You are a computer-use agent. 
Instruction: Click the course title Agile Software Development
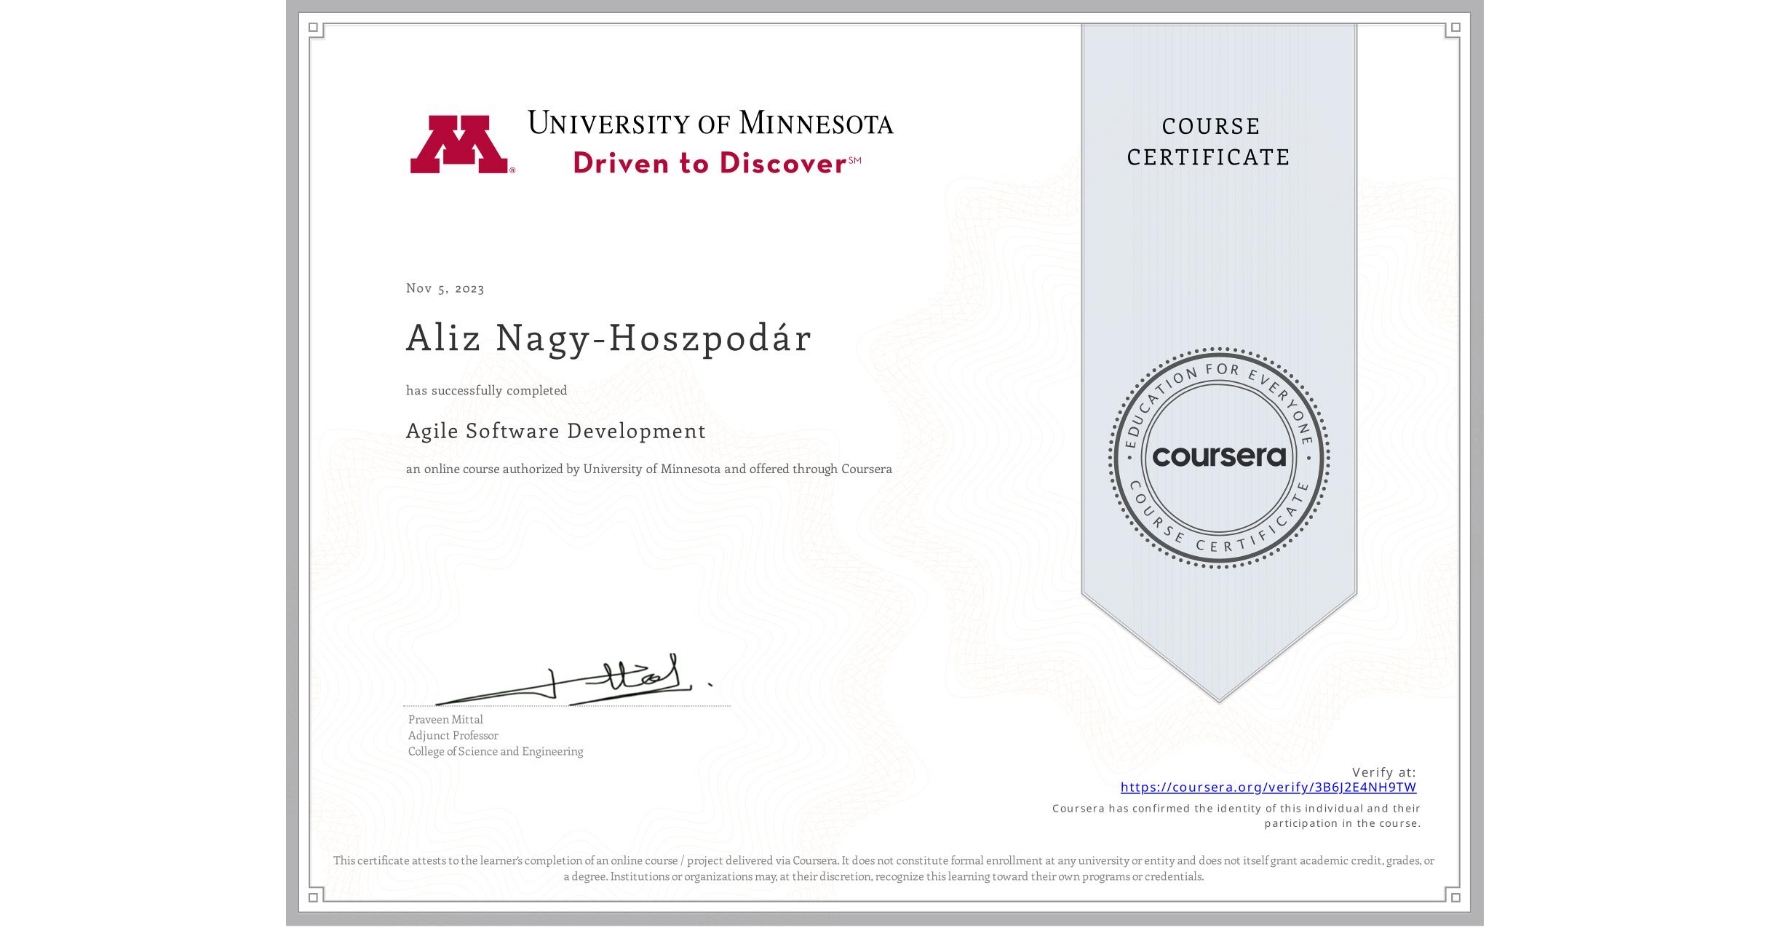(x=555, y=431)
